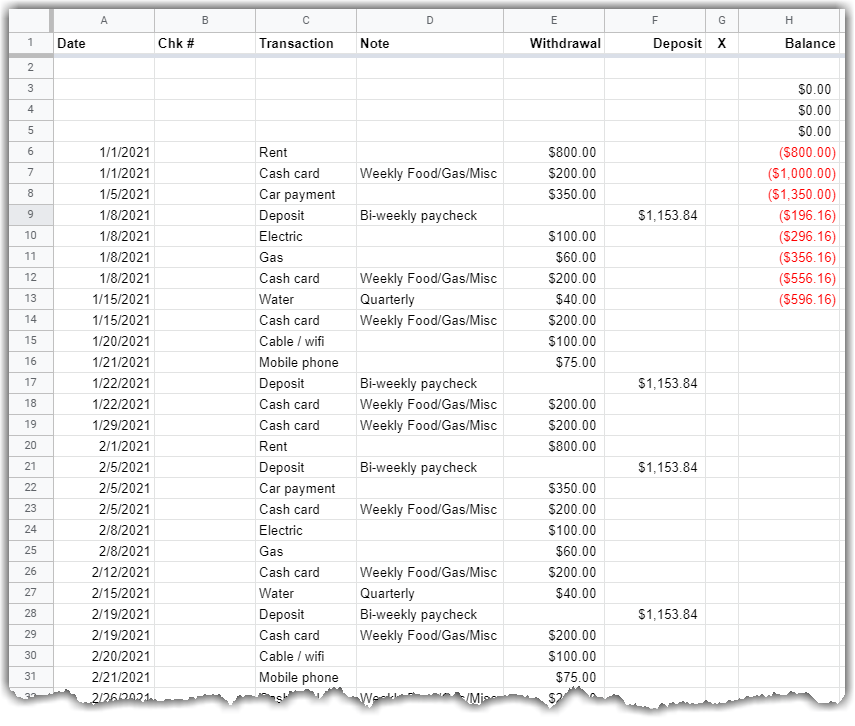
Task: Click the select-all corner box above row 1
Action: coord(29,19)
